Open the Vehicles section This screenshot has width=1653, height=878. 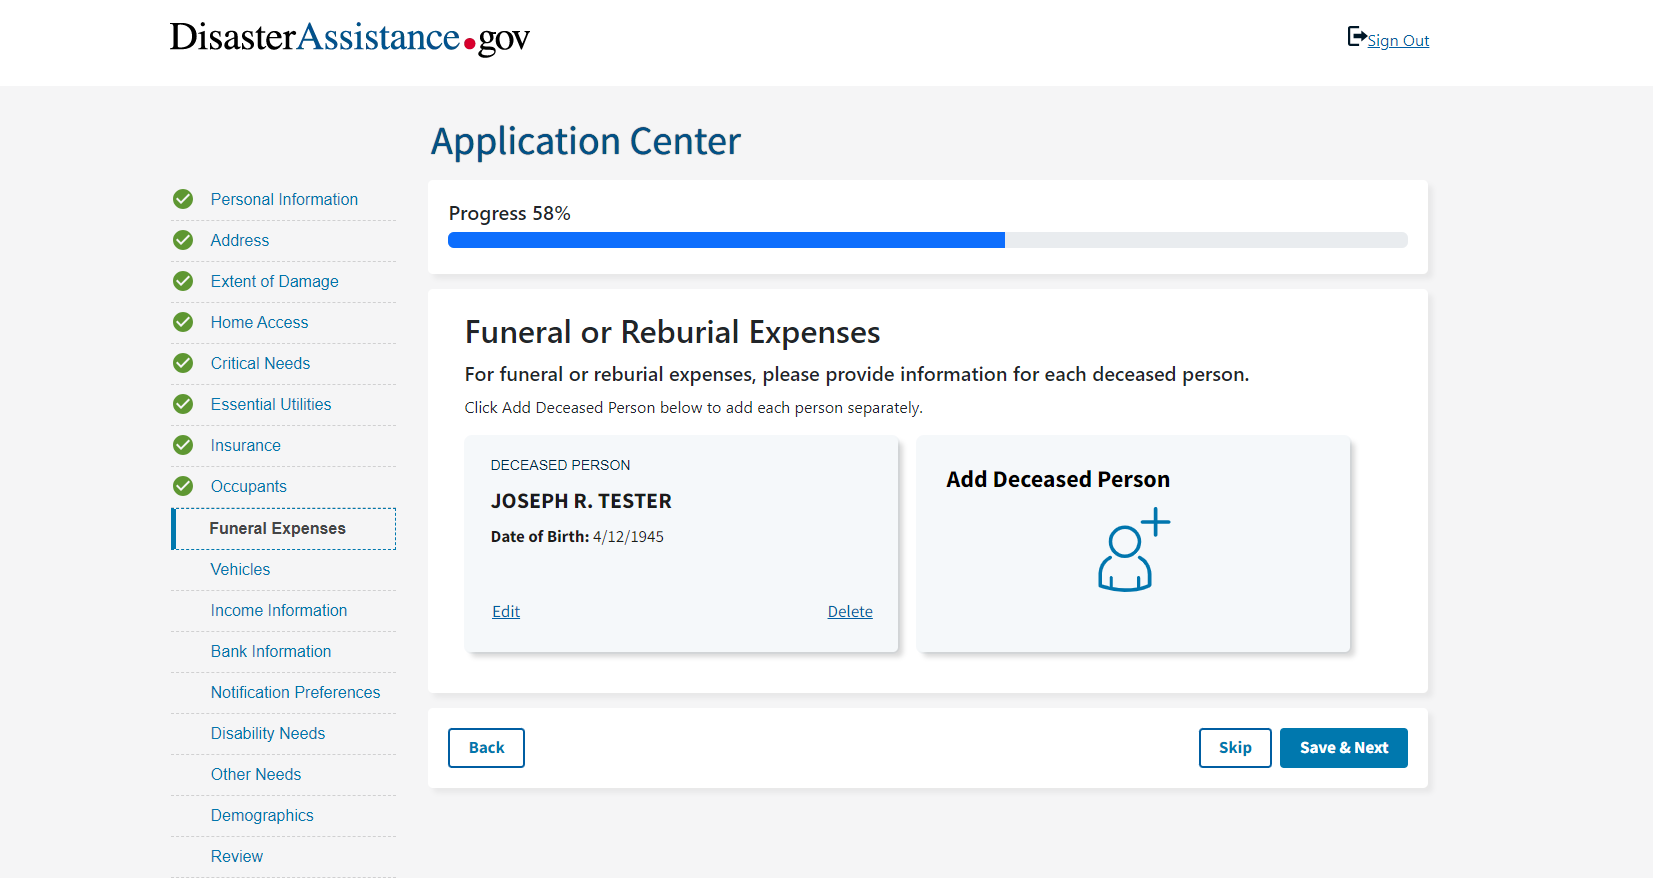click(x=240, y=569)
